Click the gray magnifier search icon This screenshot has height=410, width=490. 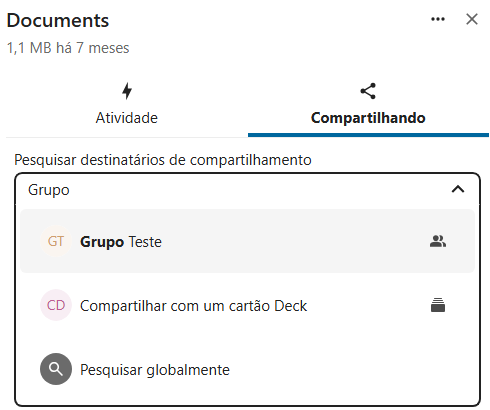(x=56, y=369)
